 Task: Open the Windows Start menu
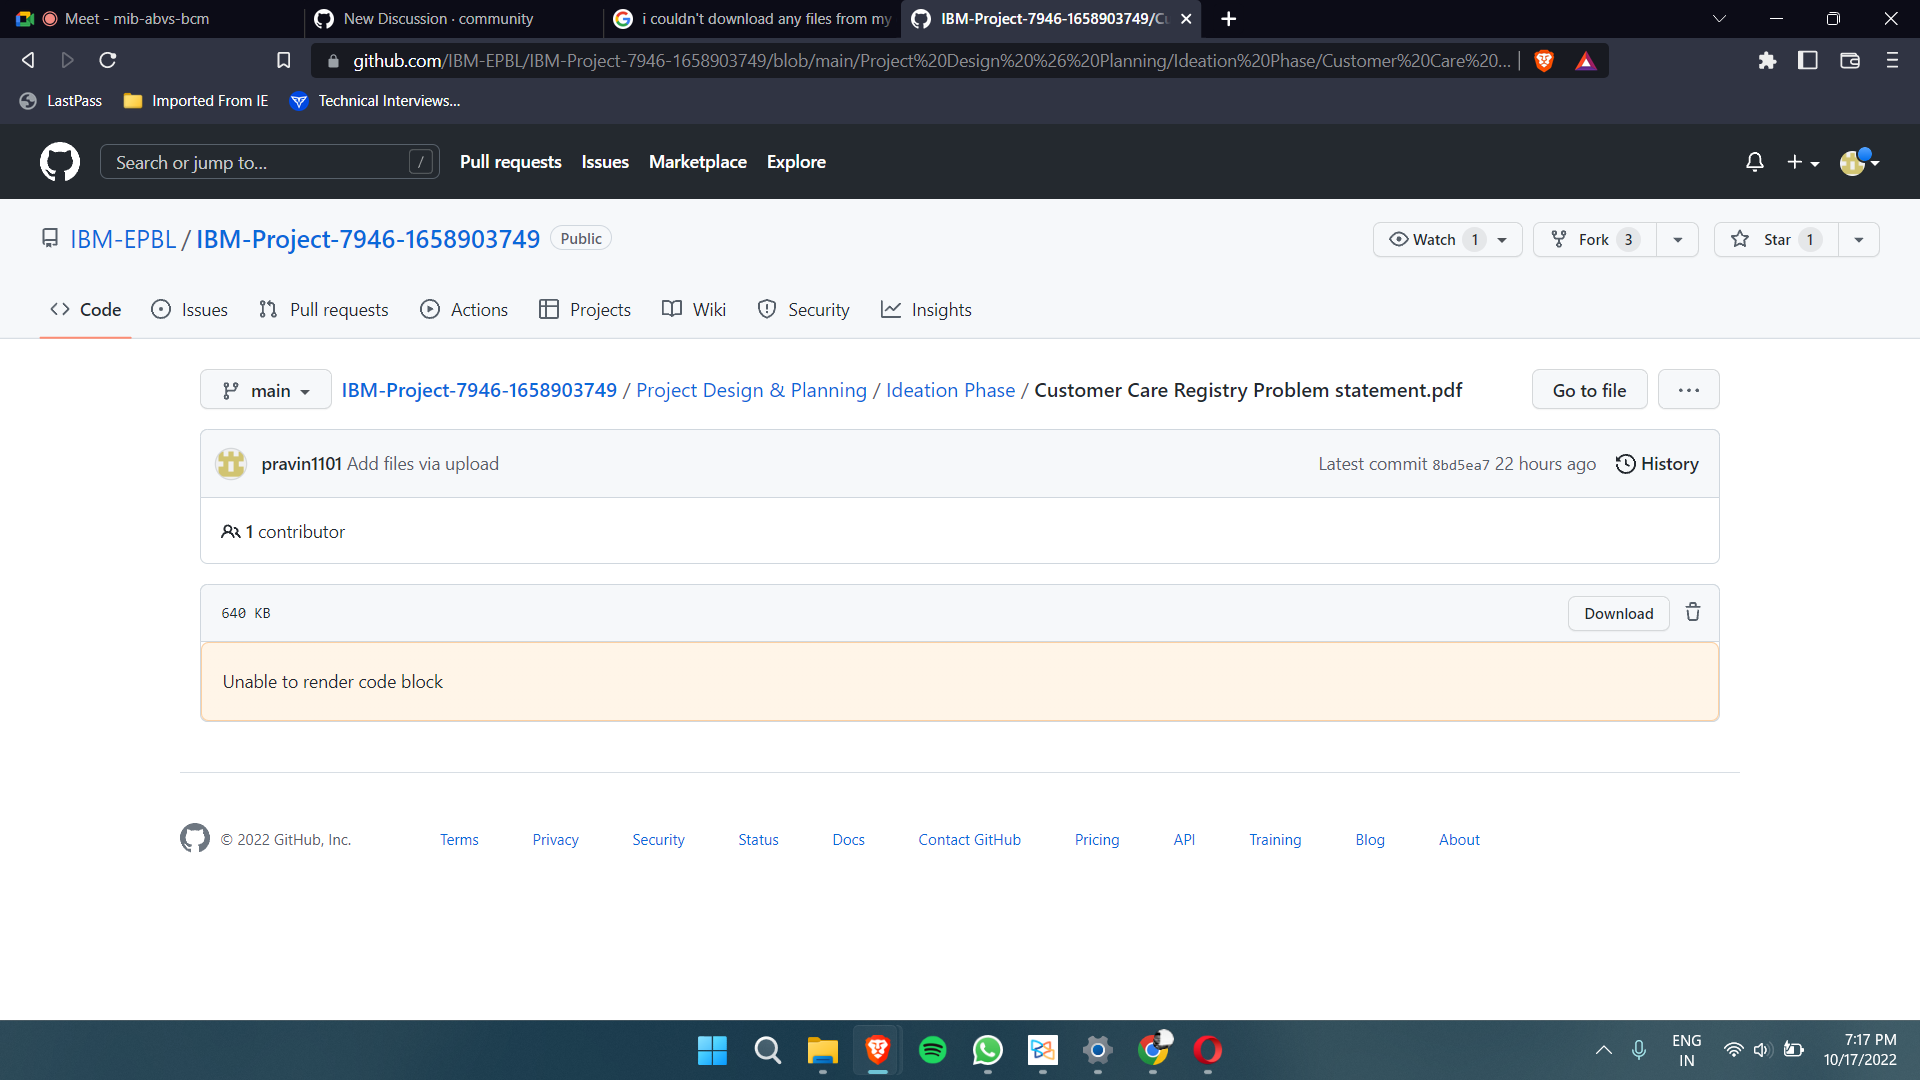[x=712, y=1050]
